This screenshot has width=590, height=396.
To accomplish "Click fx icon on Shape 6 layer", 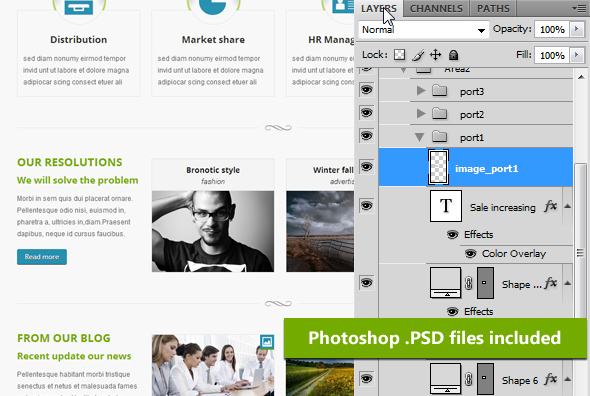I will (550, 379).
